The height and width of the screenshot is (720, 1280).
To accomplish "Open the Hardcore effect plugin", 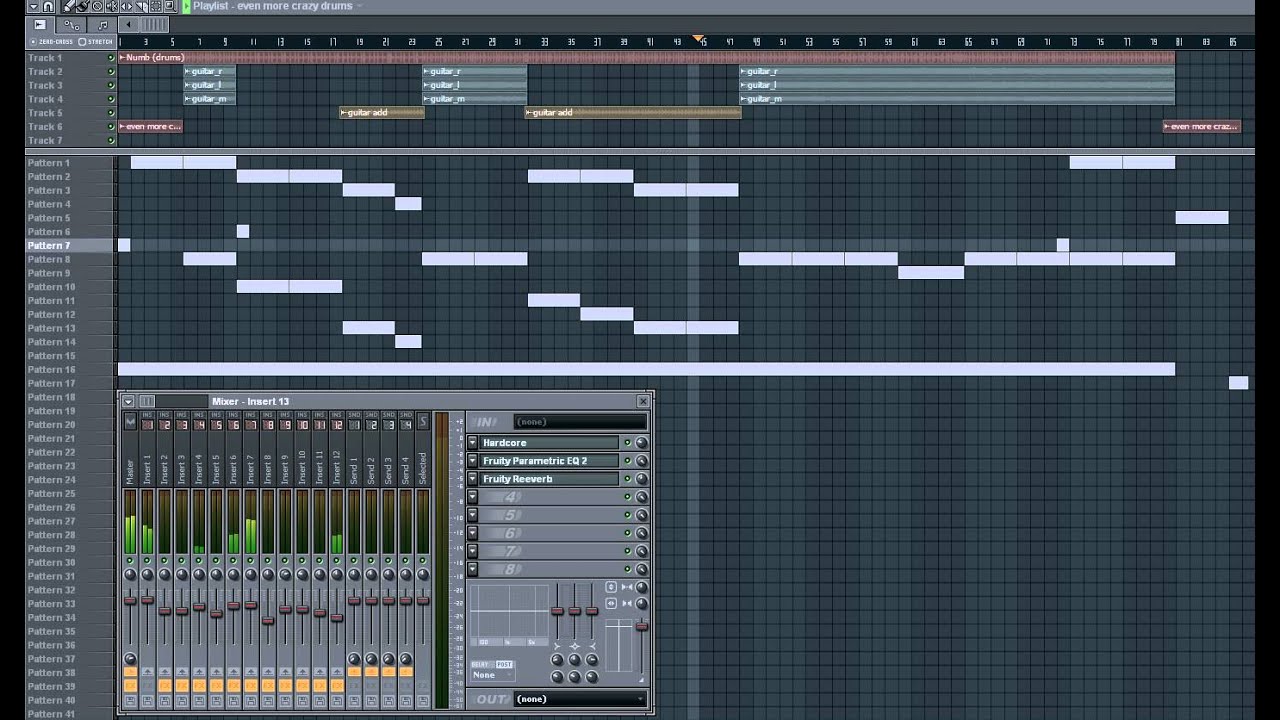I will point(549,443).
